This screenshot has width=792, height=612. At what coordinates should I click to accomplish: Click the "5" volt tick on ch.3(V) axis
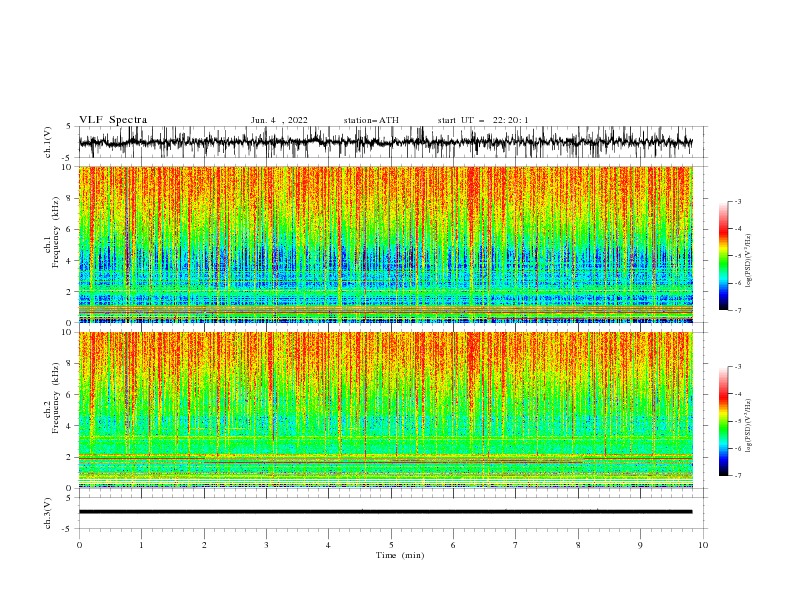point(69,498)
